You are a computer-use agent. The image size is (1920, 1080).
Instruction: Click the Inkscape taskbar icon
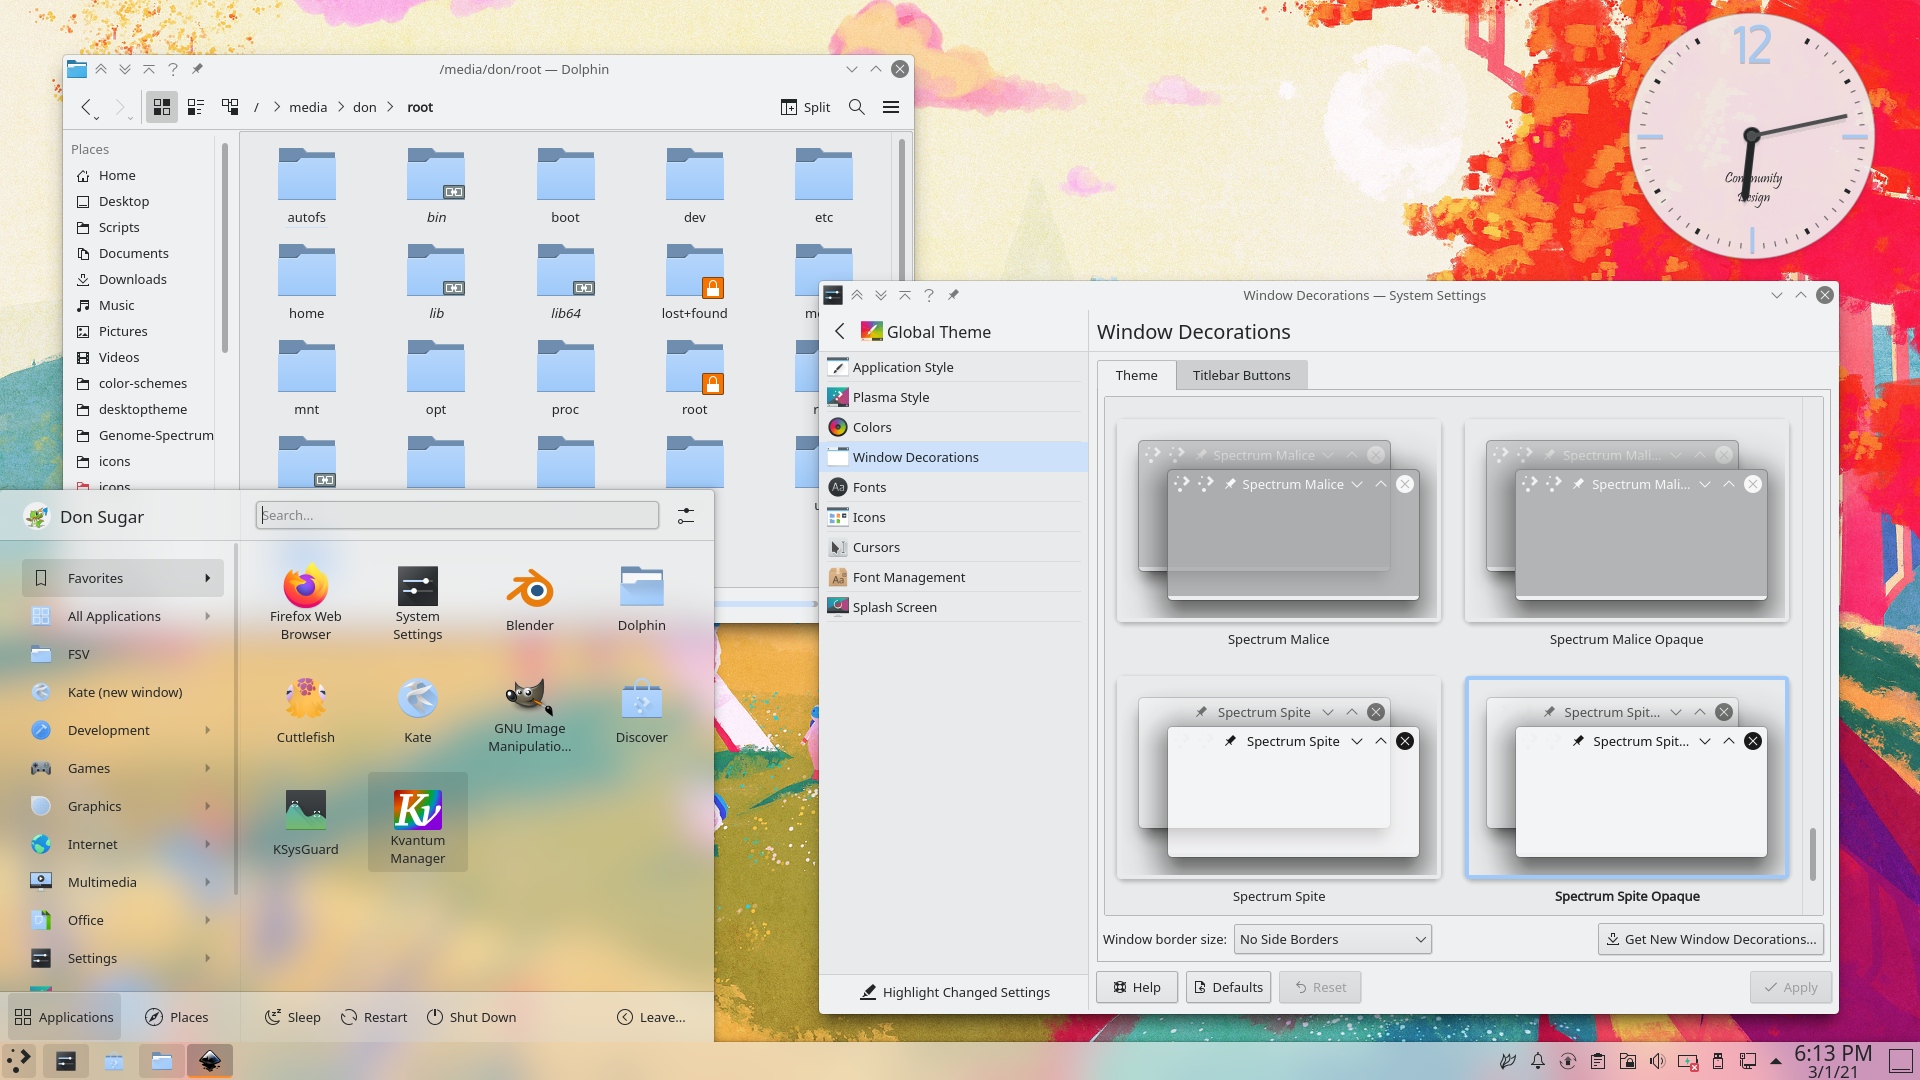[x=210, y=1061]
